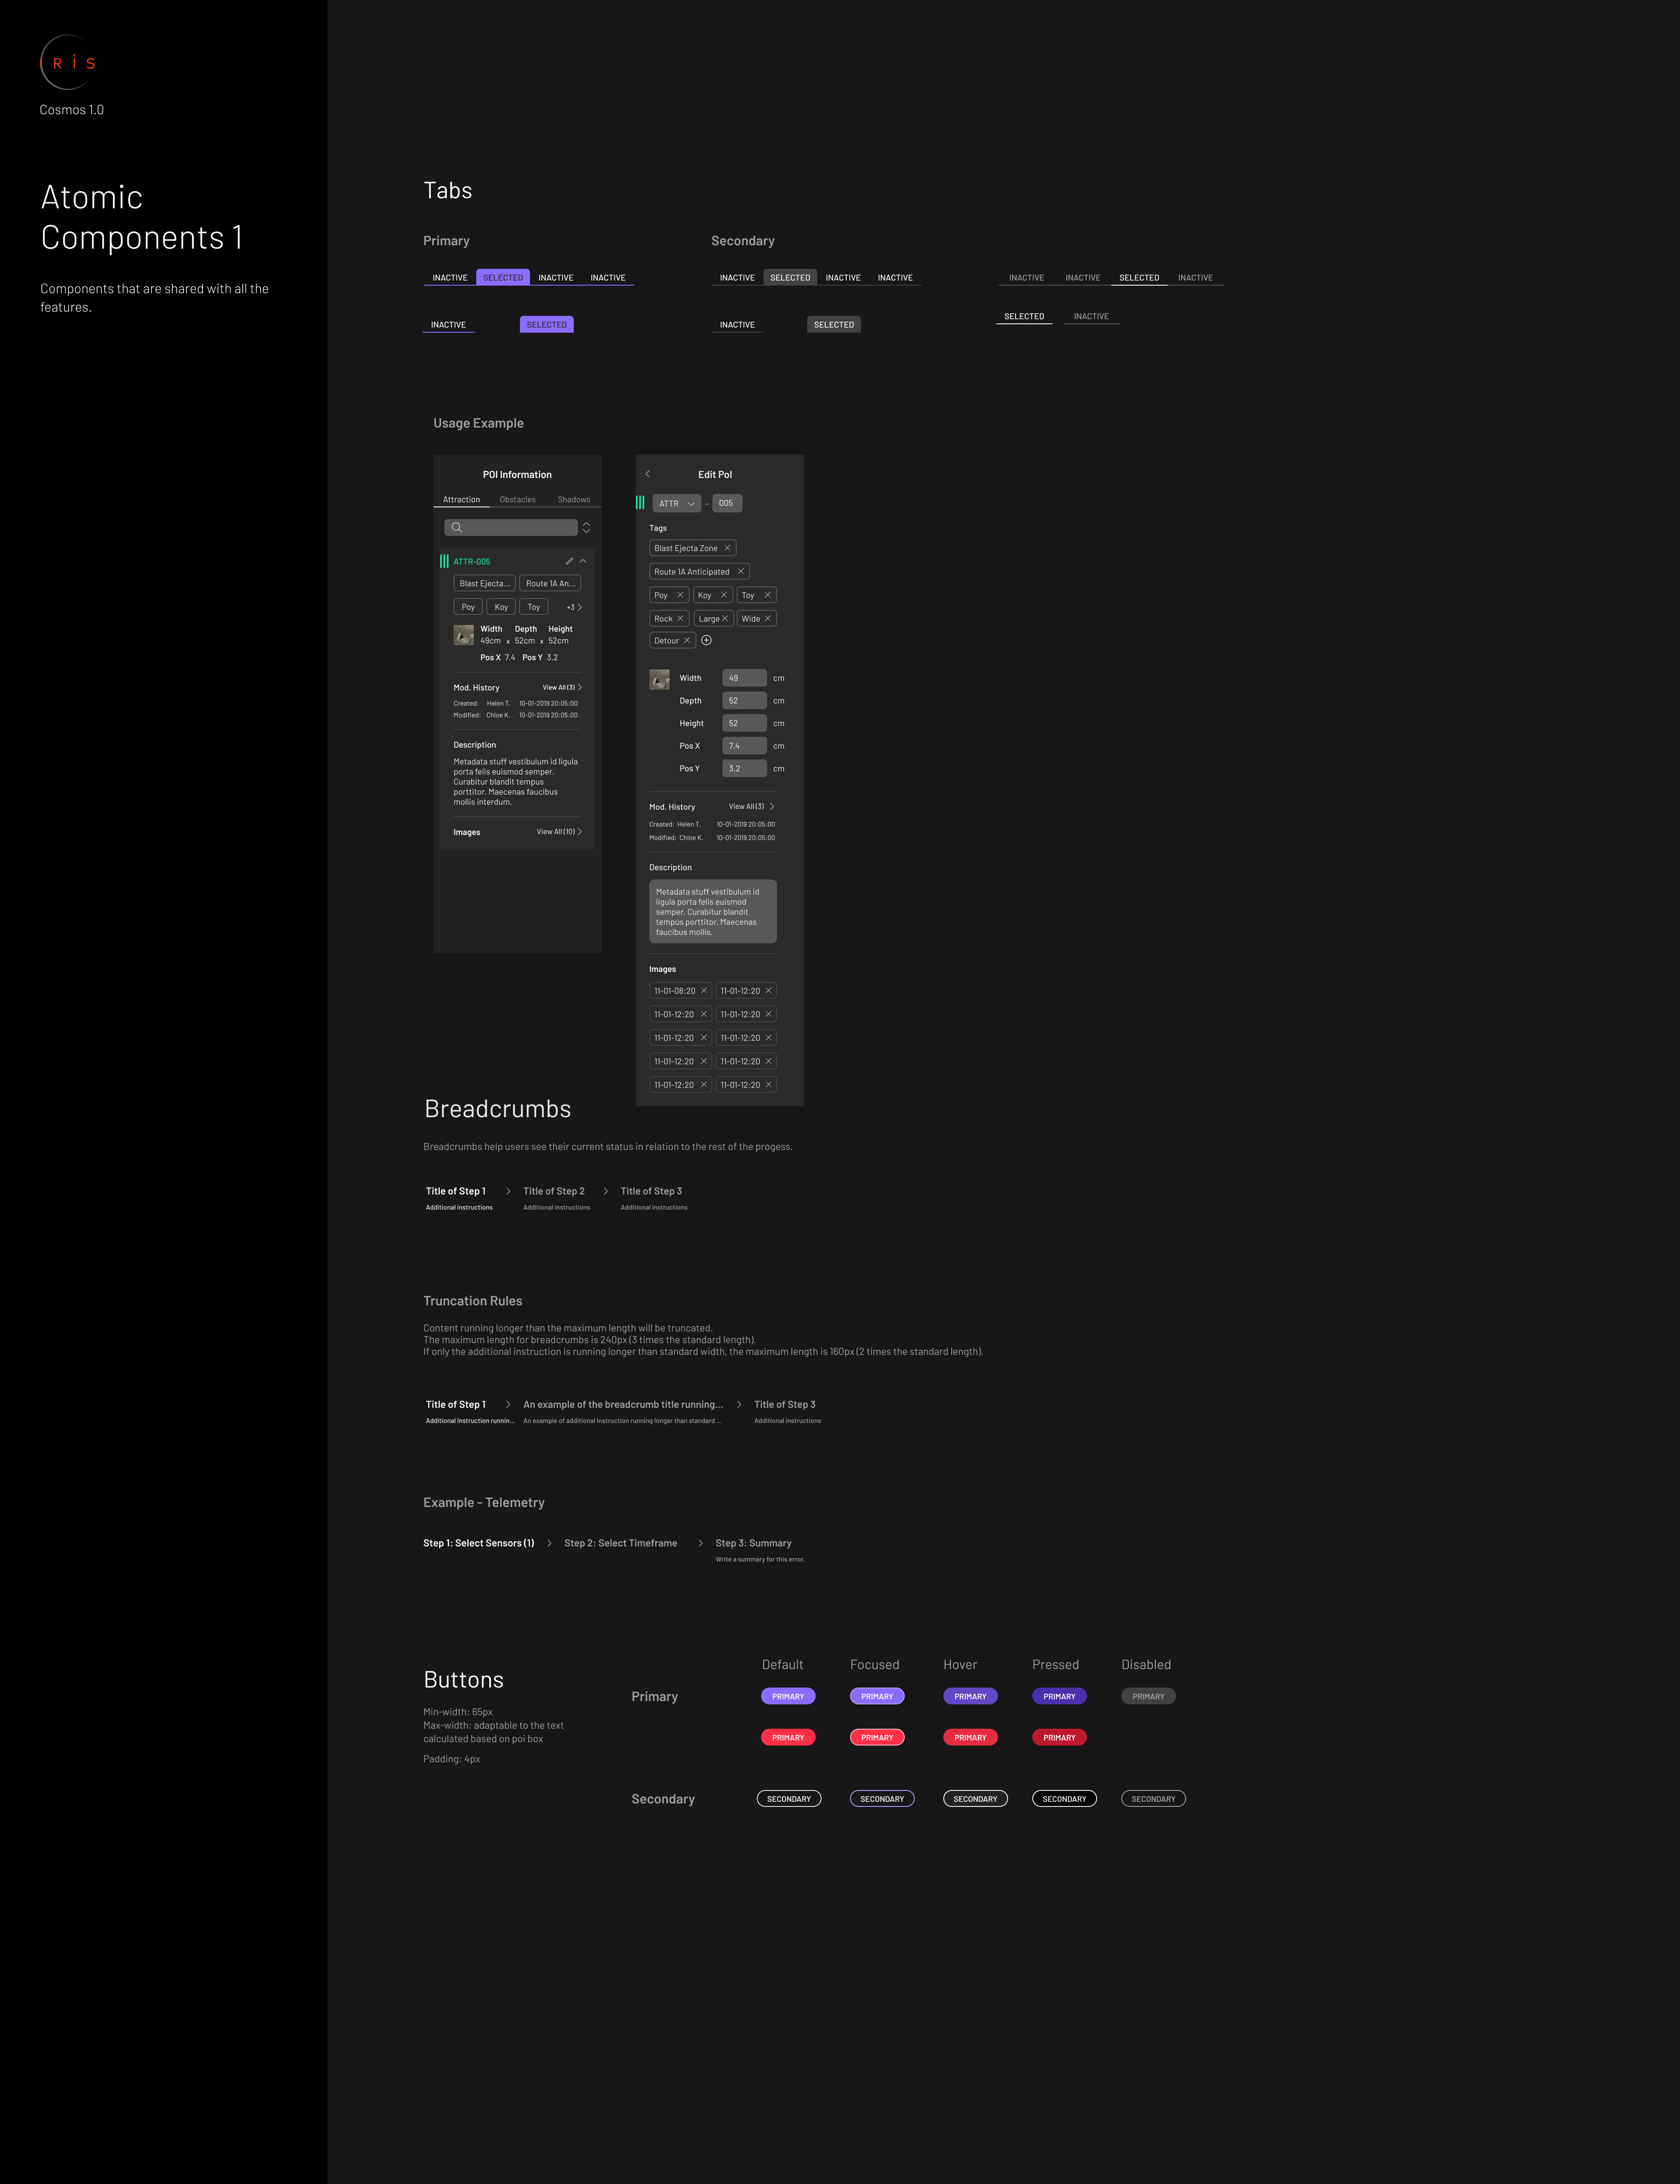This screenshot has height=2184, width=1680.
Task: Click Step 2: Select Timeframe breadcrumb
Action: pos(620,1543)
